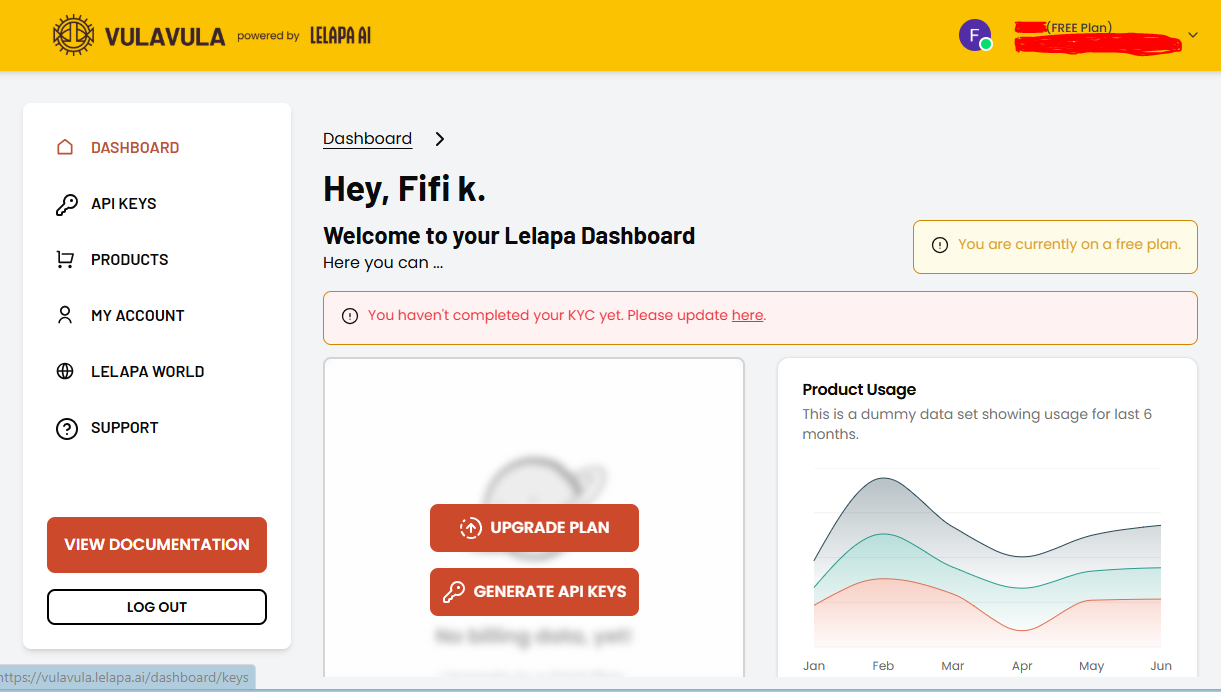Screen dimensions: 1221x692
Task: Click the LOG OUT button
Action: (x=157, y=607)
